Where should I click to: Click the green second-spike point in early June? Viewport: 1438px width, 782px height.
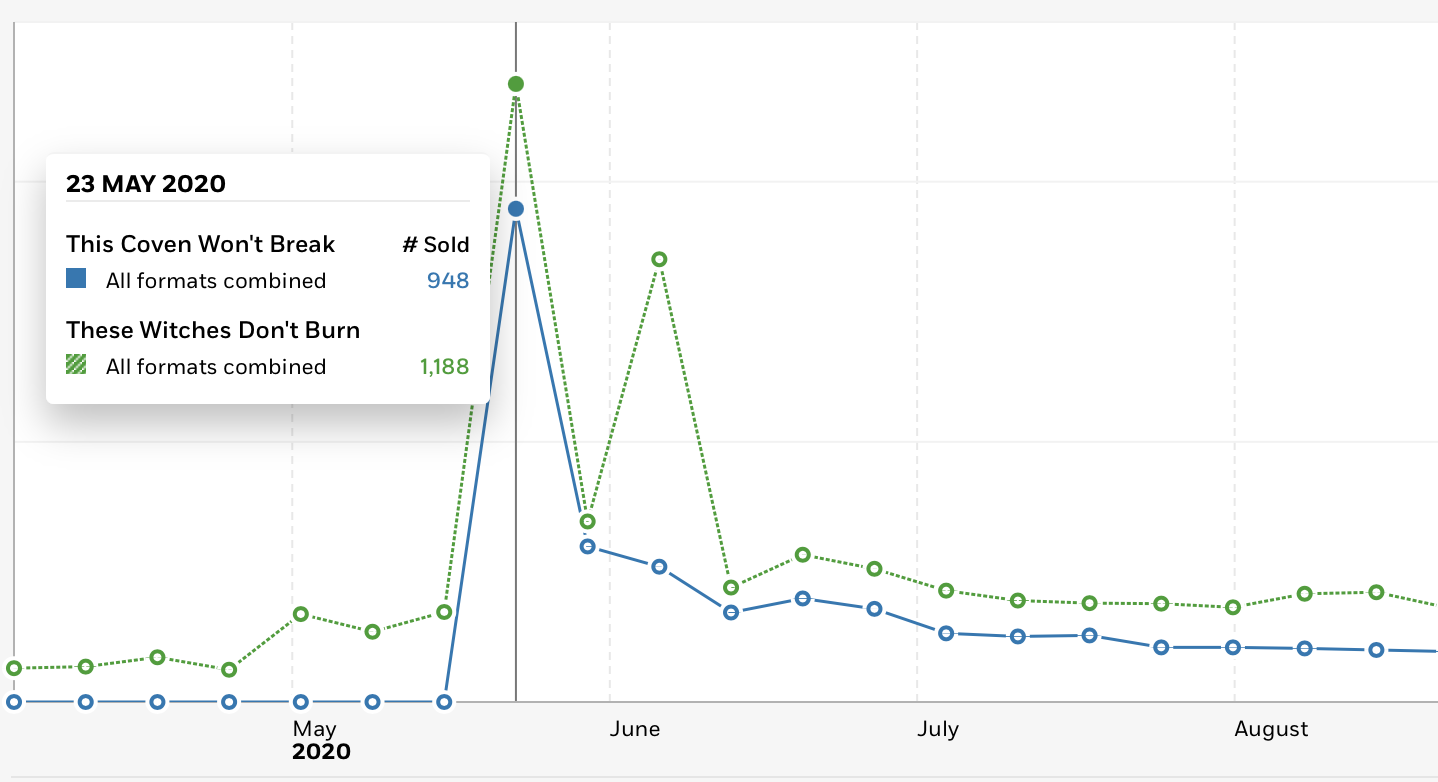click(x=659, y=259)
